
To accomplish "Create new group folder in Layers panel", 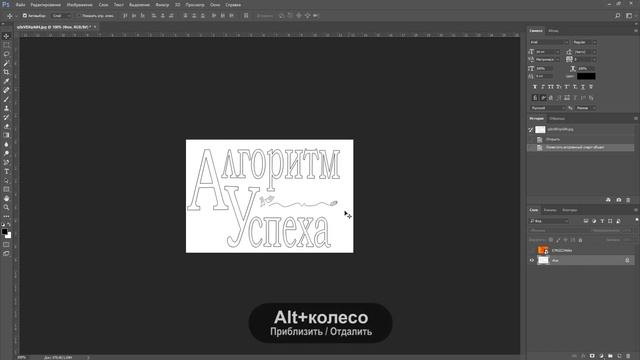I will 610,356.
